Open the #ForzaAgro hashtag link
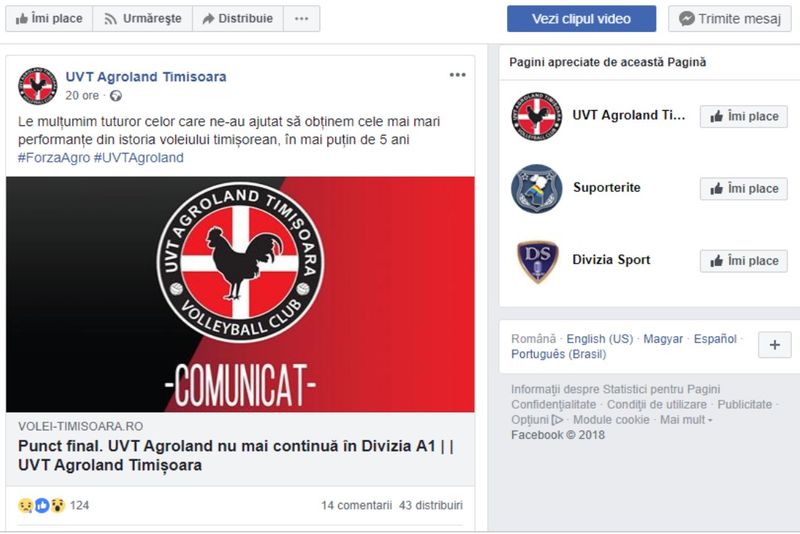The image size is (800, 534). [x=54, y=158]
